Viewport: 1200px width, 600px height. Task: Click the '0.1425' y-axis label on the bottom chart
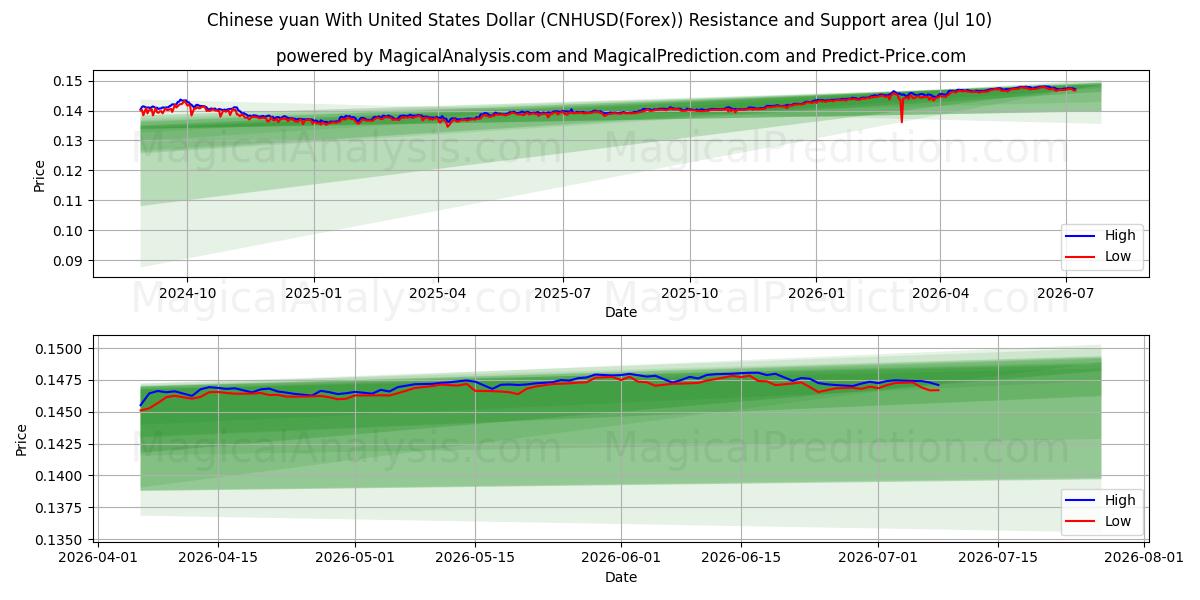[x=60, y=444]
